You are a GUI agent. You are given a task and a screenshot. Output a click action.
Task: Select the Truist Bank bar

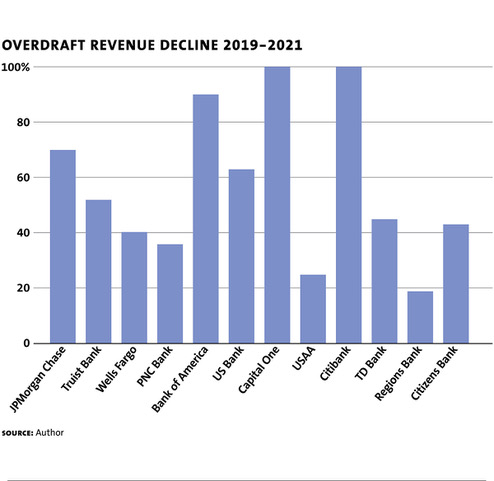[98, 272]
